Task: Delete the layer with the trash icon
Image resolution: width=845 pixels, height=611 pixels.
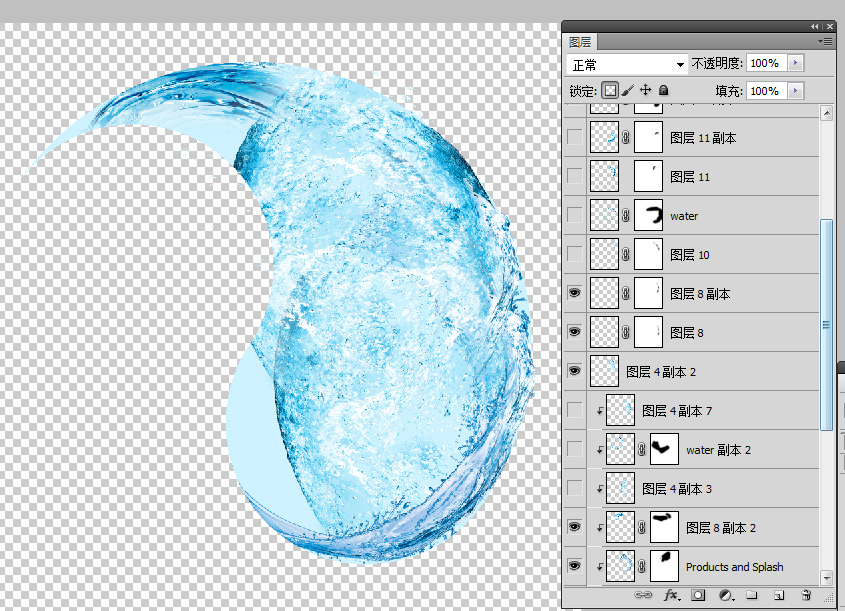Action: click(x=806, y=595)
